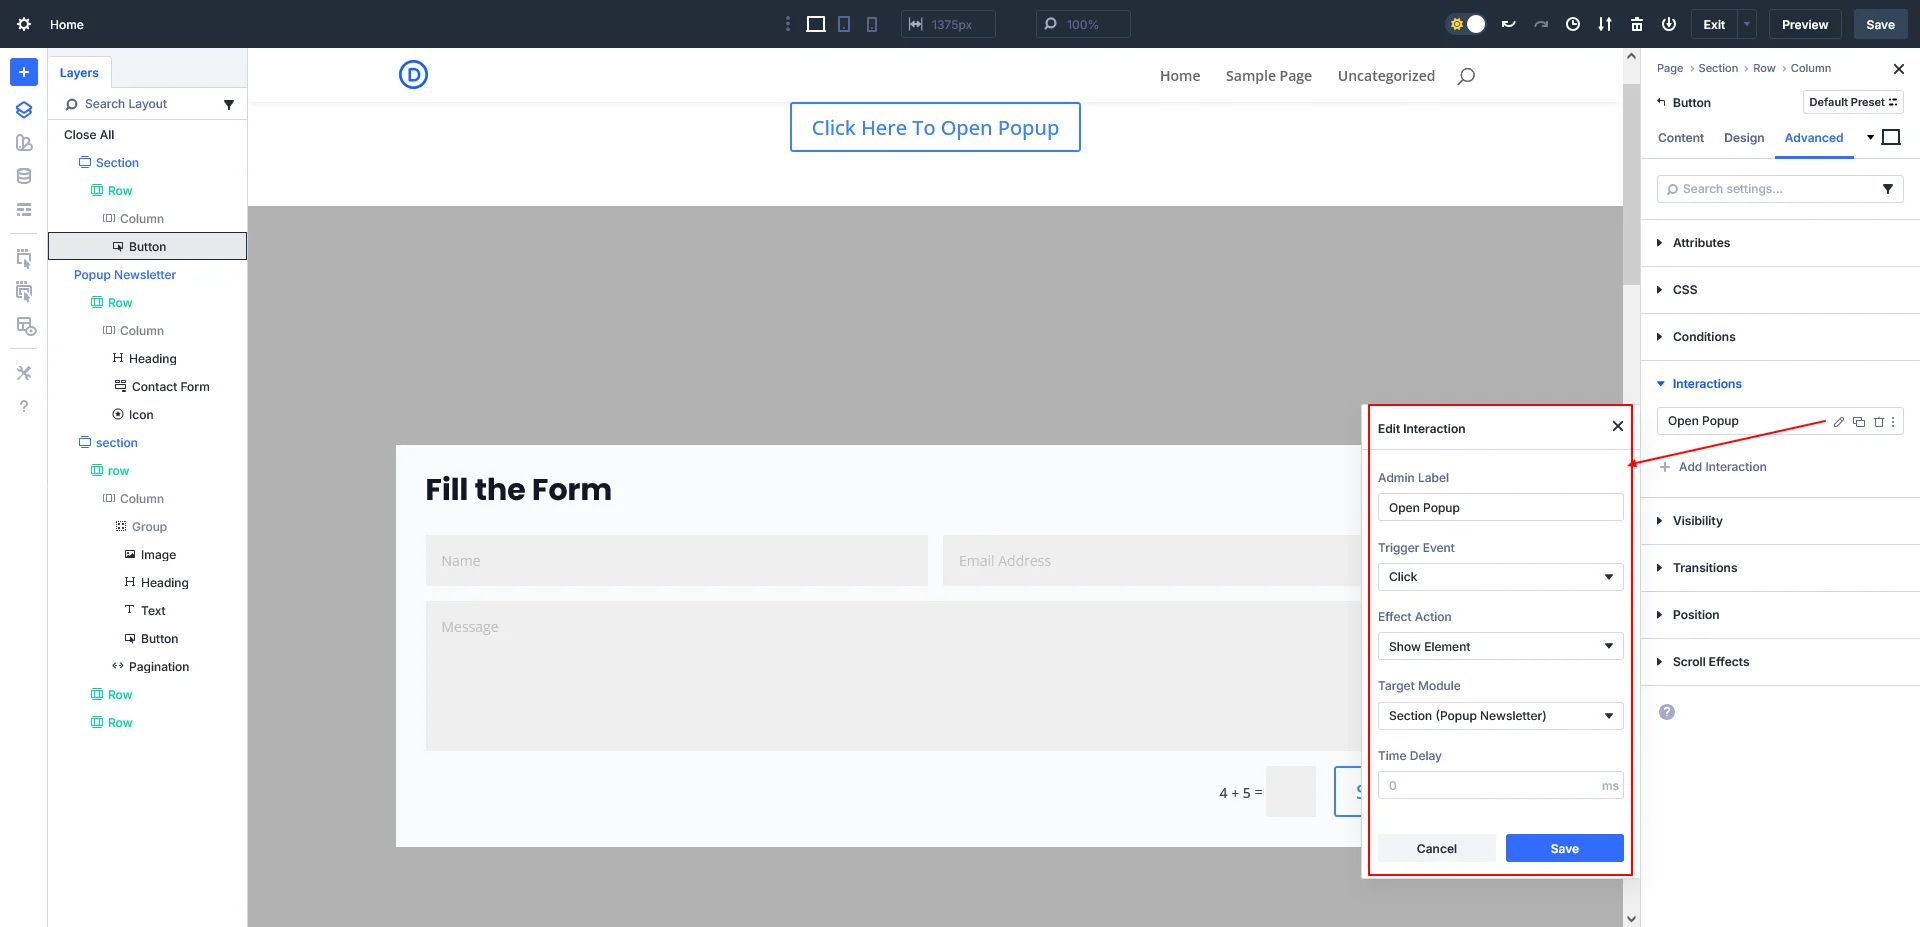Open the Content tab
This screenshot has height=927, width=1920.
pos(1679,138)
